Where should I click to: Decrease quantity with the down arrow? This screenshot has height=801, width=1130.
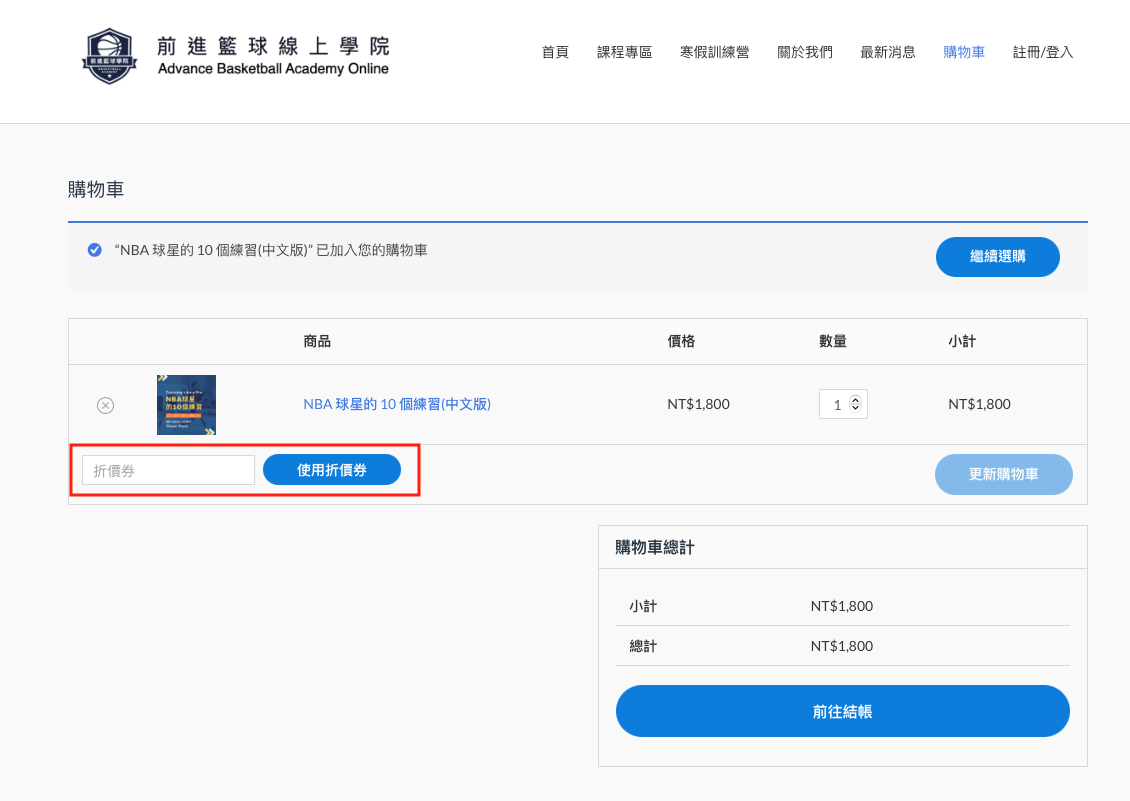(x=855, y=409)
